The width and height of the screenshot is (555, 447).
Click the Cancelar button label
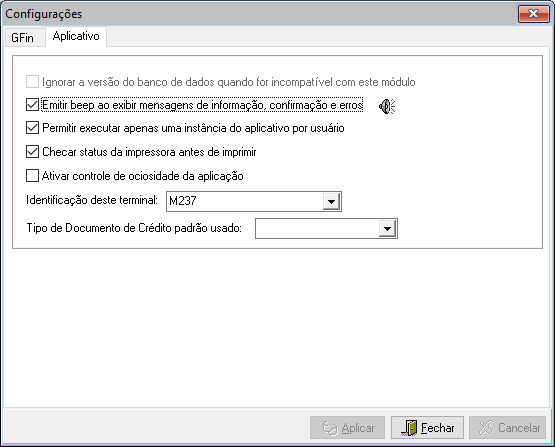tap(519, 428)
